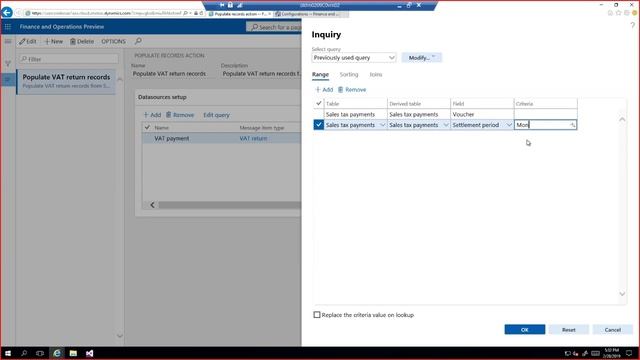This screenshot has height=360, width=640.
Task: Expand the Derived table dropdown arrow
Action: pos(446,125)
